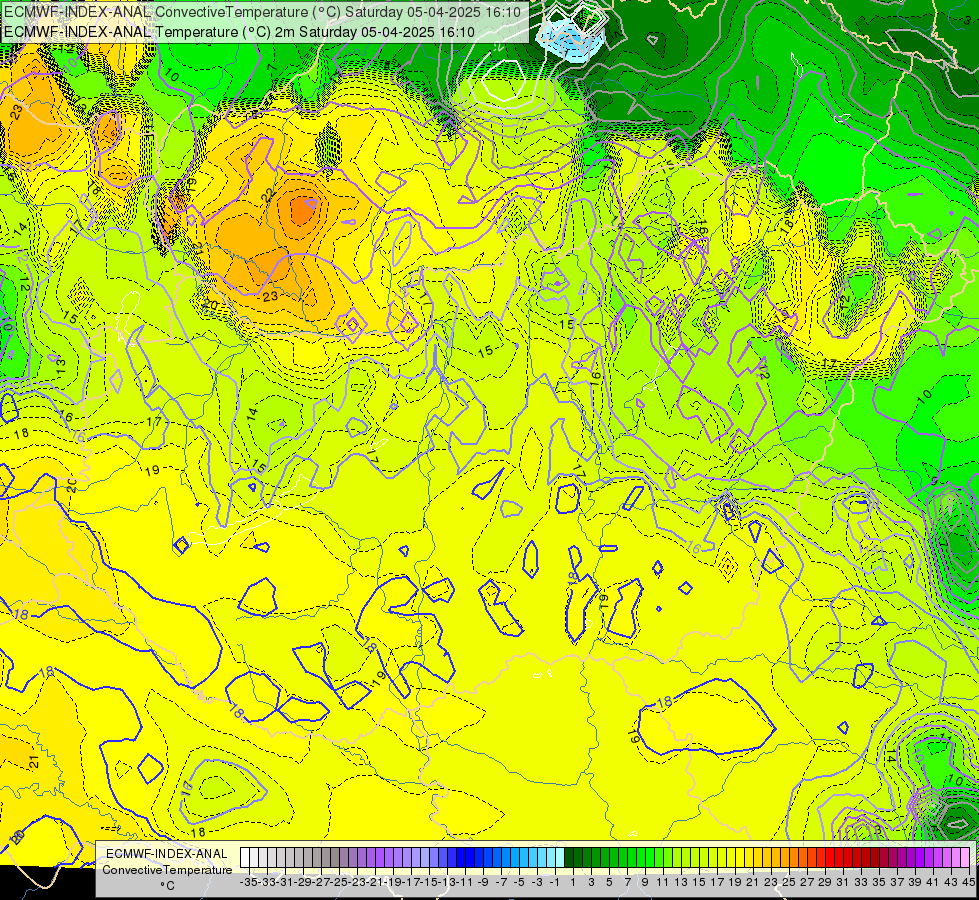Screen dimensions: 979x900
Task: Click the '39' value on the legend scale
Action: coord(915,882)
